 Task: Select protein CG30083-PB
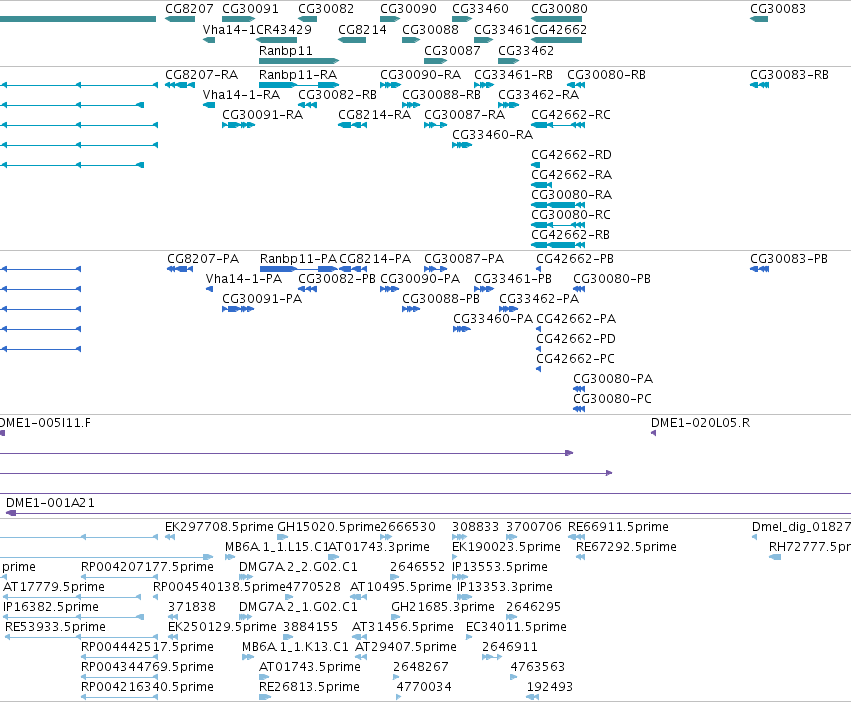point(789,259)
